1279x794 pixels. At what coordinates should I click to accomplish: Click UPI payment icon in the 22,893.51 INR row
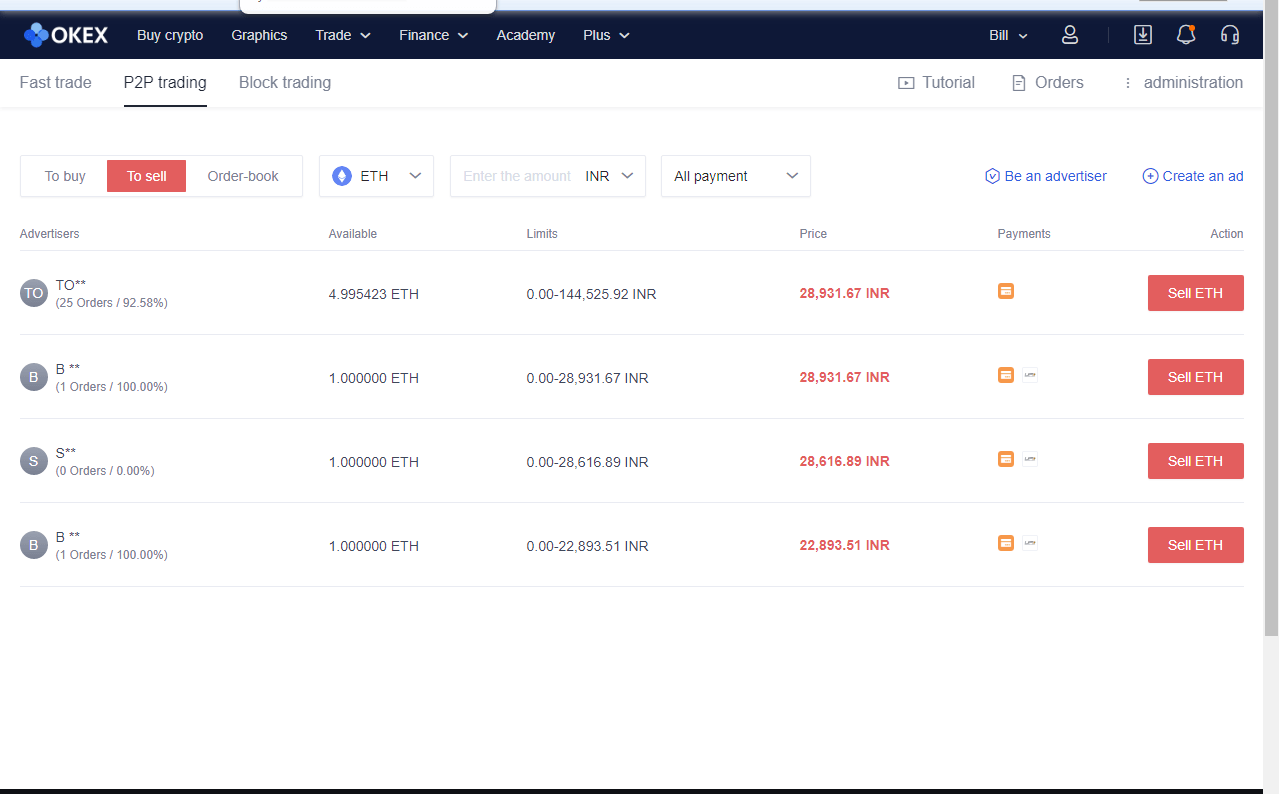[1030, 543]
